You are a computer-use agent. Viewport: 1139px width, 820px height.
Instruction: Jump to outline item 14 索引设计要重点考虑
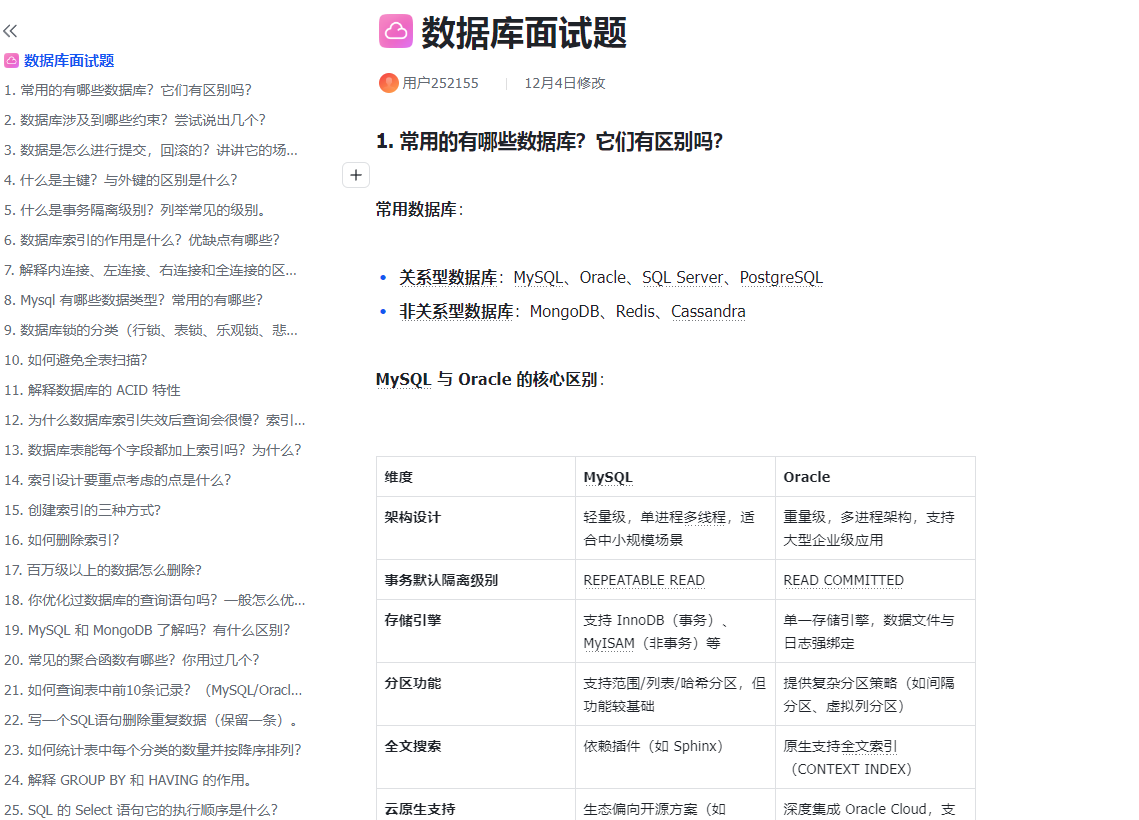coord(118,480)
